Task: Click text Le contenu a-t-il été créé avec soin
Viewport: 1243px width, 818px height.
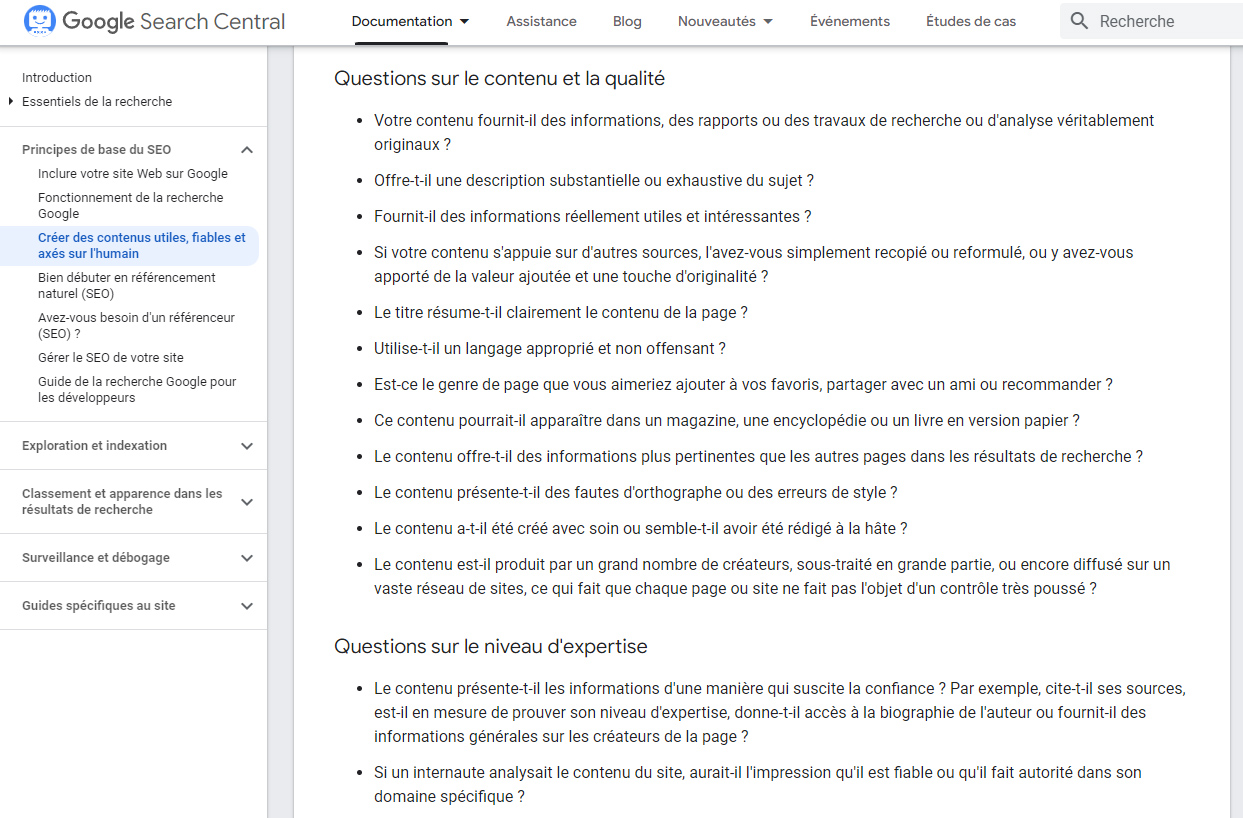Action: pyautogui.click(x=641, y=528)
